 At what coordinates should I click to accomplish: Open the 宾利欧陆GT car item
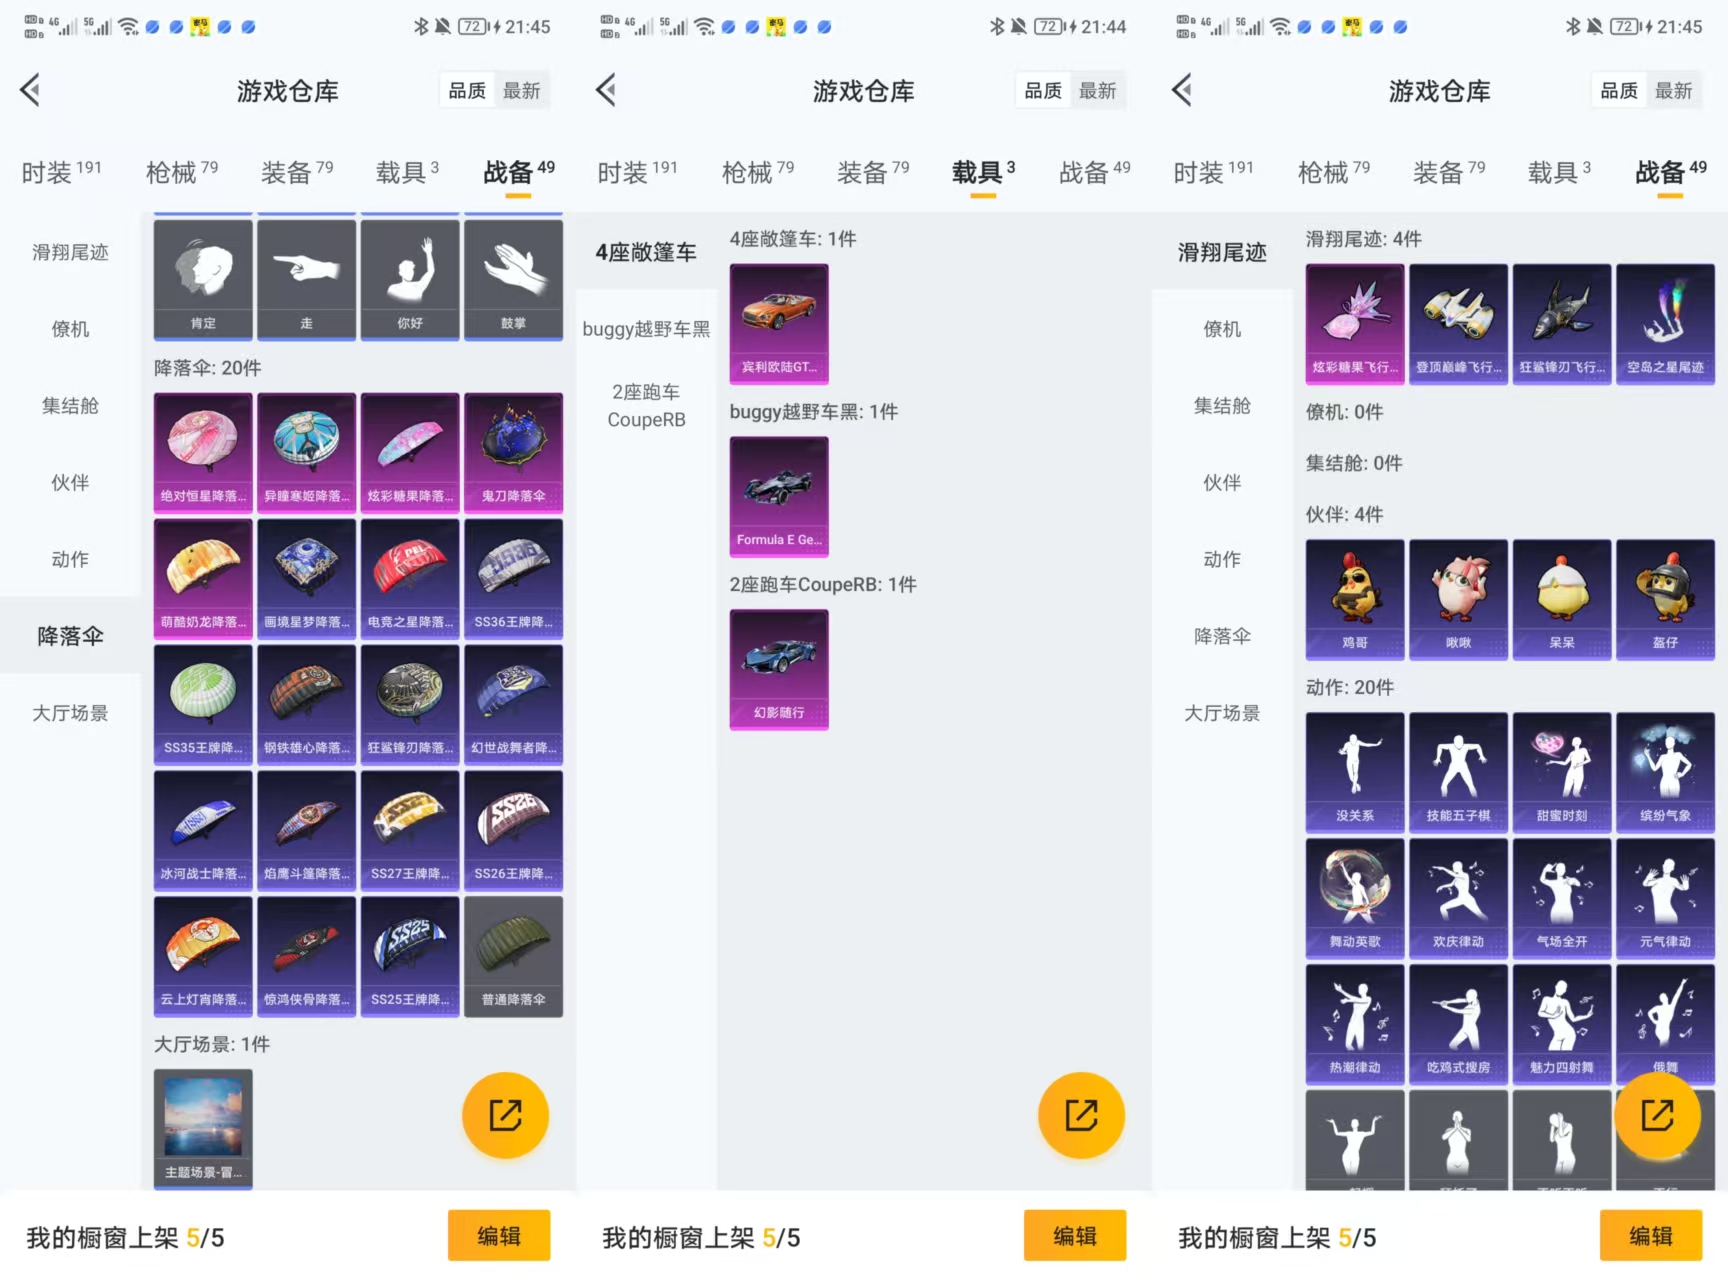pyautogui.click(x=779, y=323)
